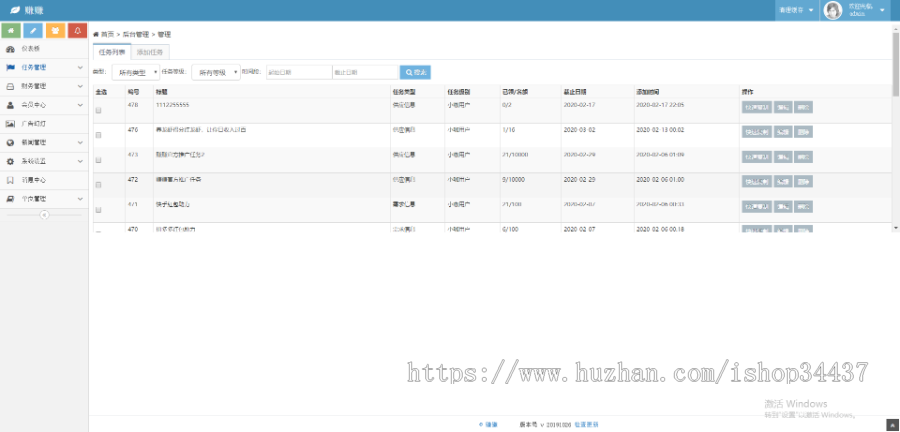The width and height of the screenshot is (900, 432).
Task: Collapse the sidebar using the circular arrow
Action: [x=44, y=215]
